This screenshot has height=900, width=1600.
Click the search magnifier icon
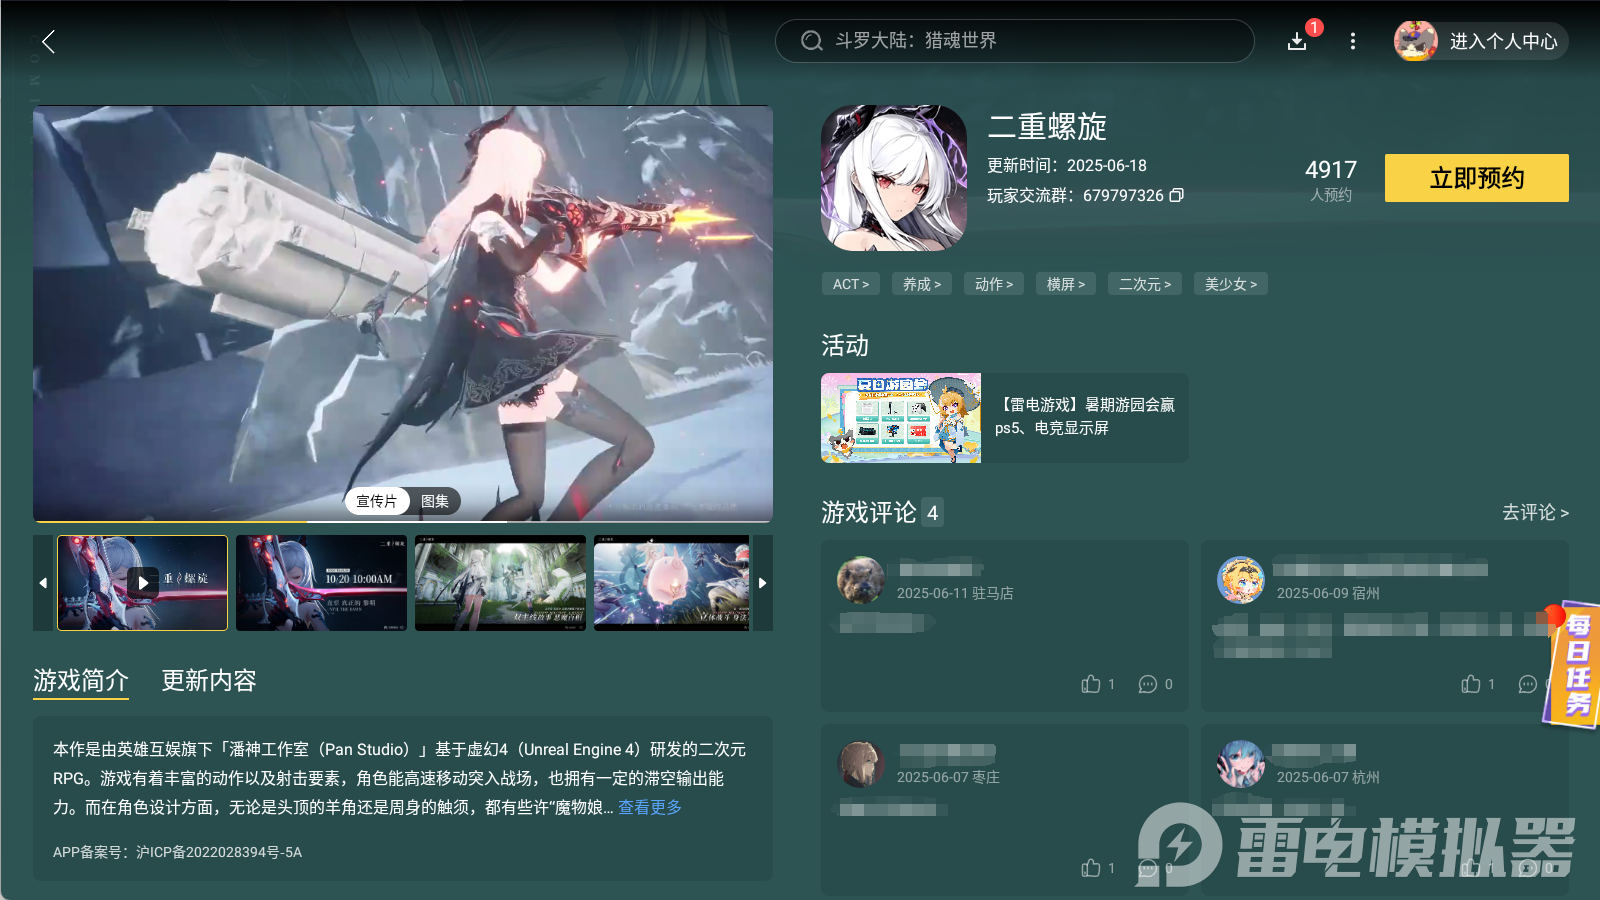pos(811,41)
